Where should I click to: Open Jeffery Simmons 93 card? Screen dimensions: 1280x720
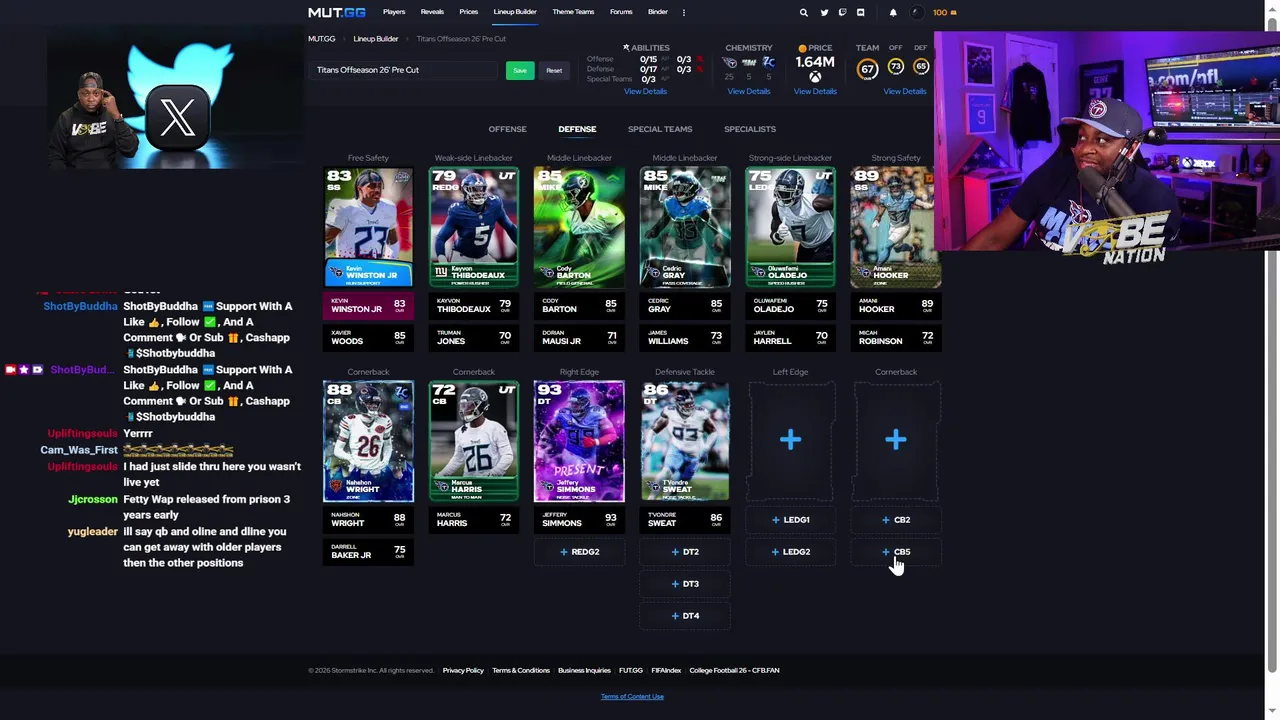click(579, 441)
